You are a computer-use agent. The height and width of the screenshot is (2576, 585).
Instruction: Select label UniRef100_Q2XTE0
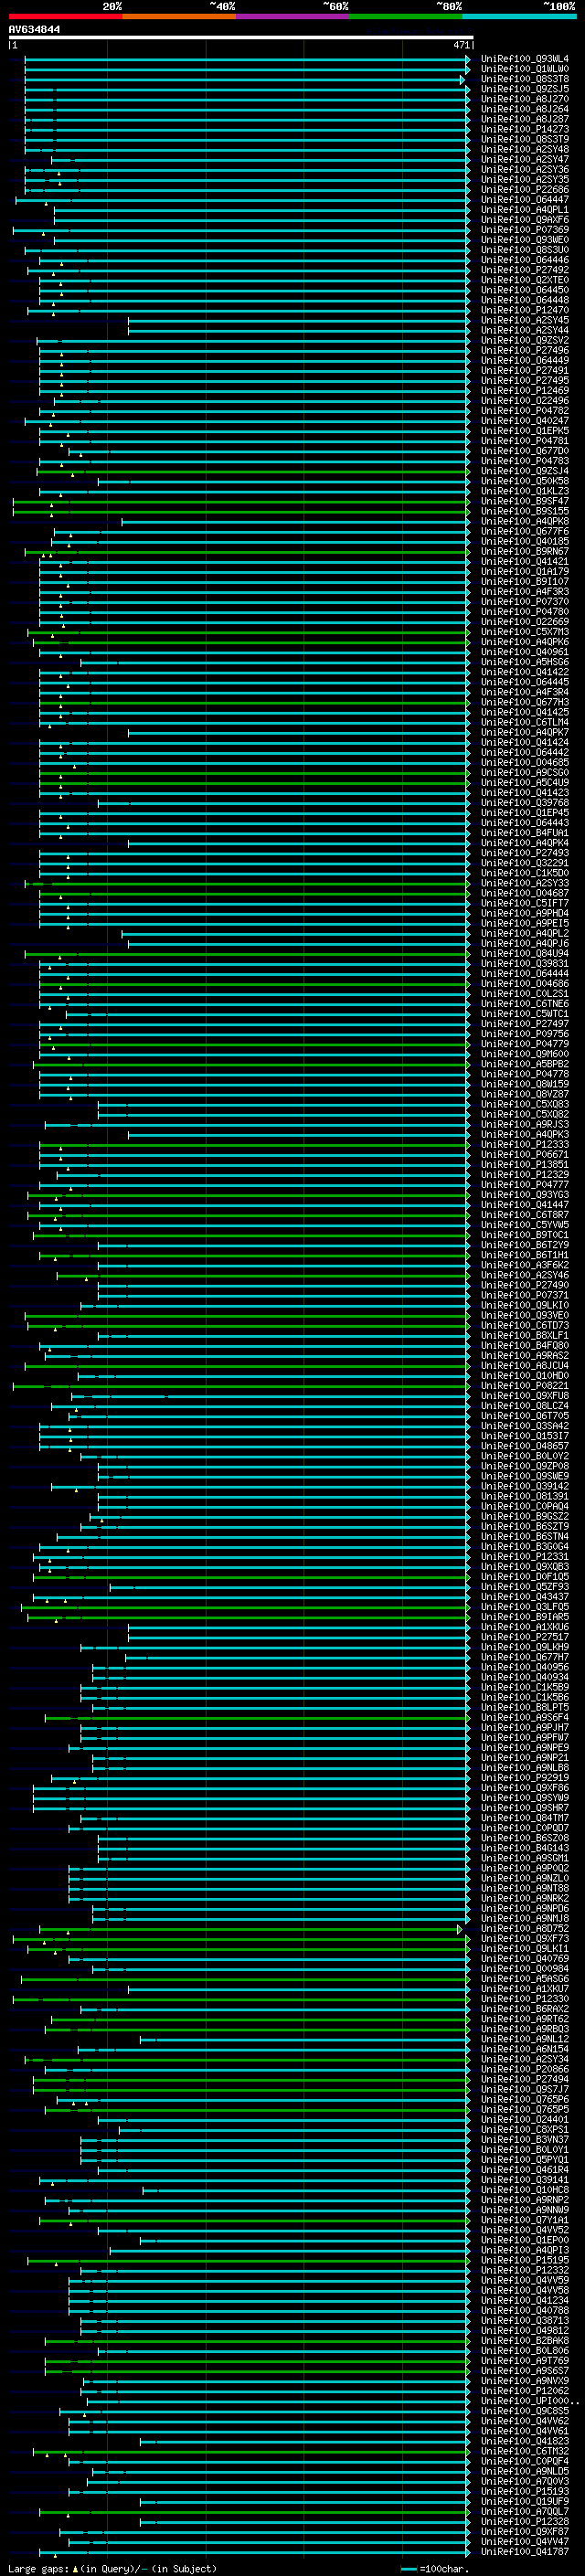(524, 280)
